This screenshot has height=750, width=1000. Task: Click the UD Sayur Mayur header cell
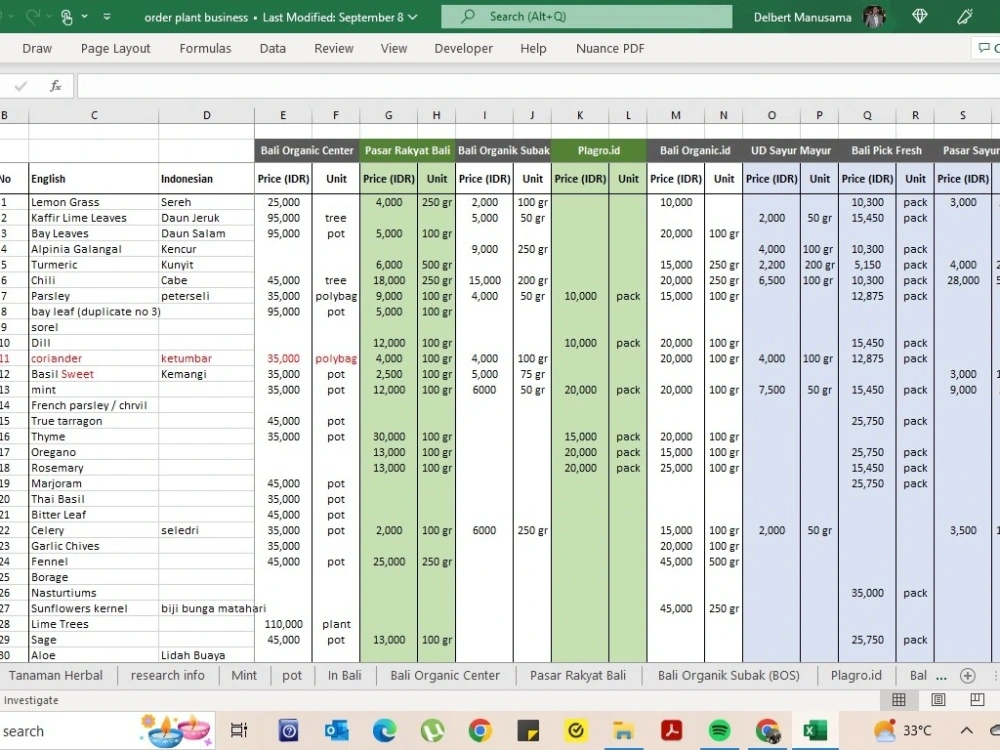pos(790,151)
